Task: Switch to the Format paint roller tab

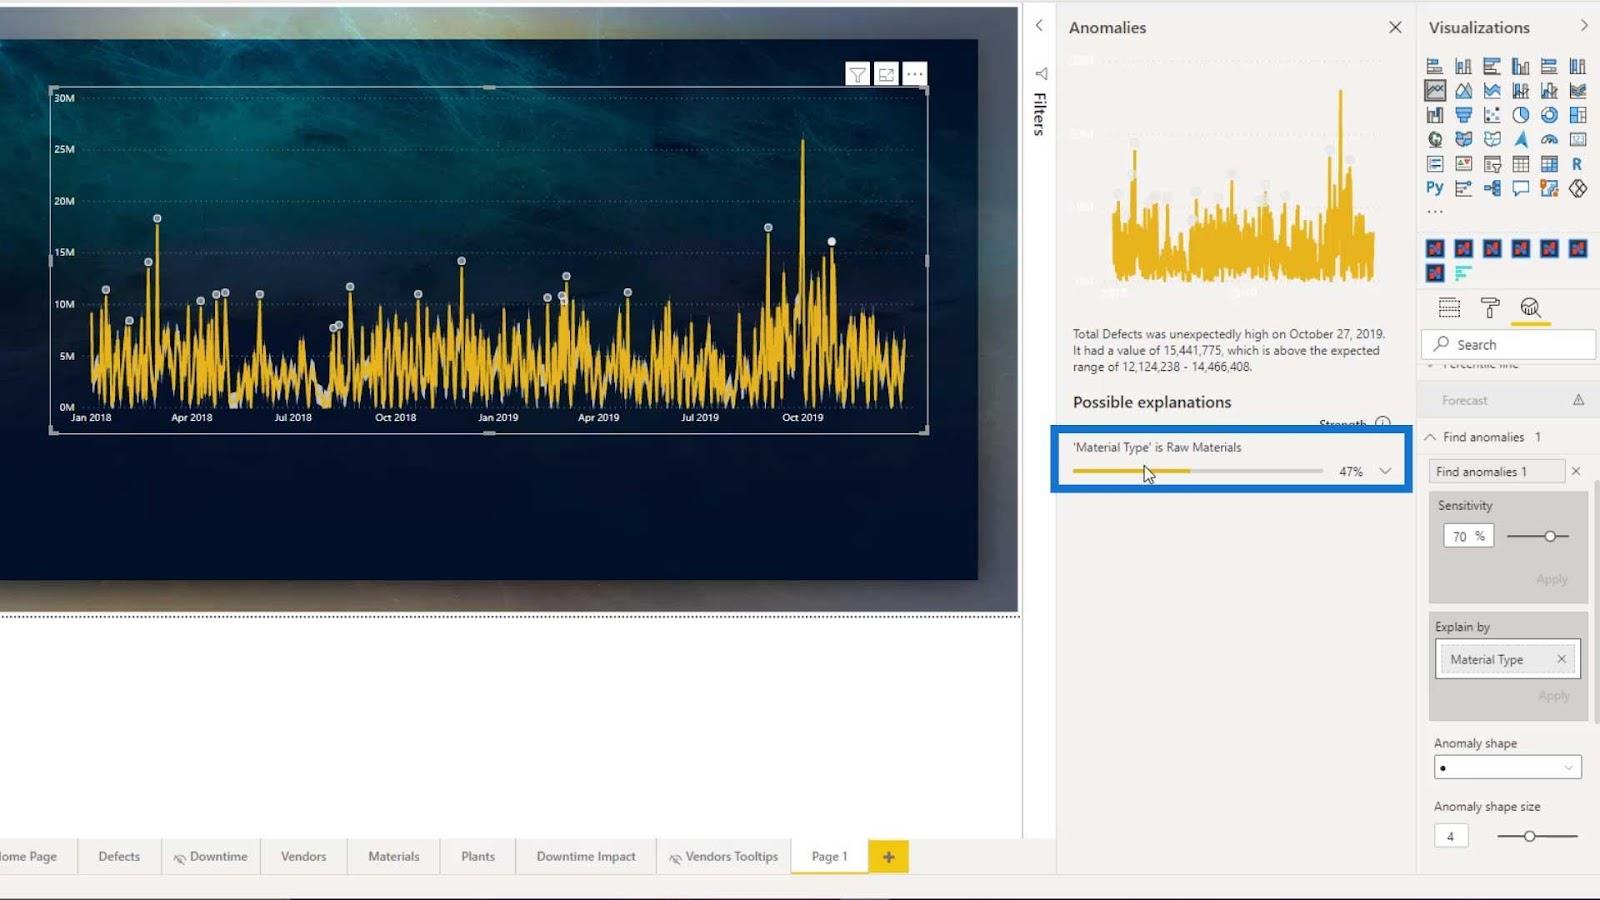Action: [1490, 308]
